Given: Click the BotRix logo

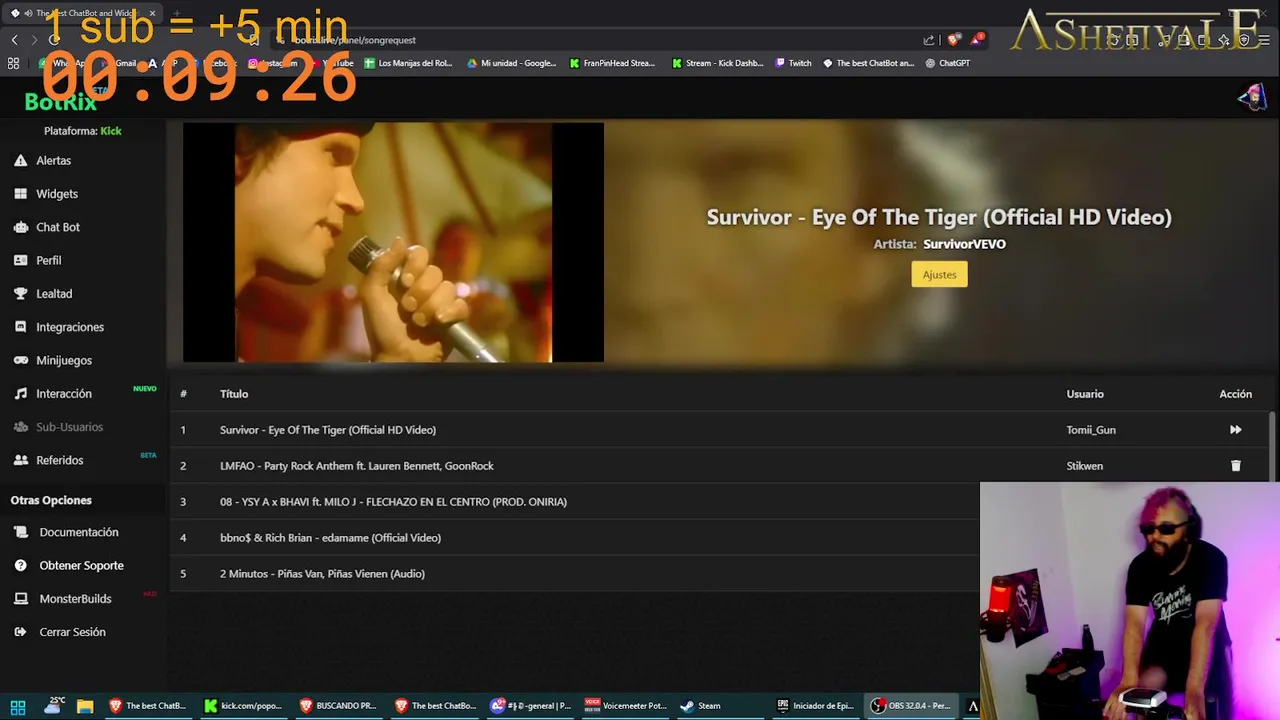Looking at the screenshot, I should (61, 101).
